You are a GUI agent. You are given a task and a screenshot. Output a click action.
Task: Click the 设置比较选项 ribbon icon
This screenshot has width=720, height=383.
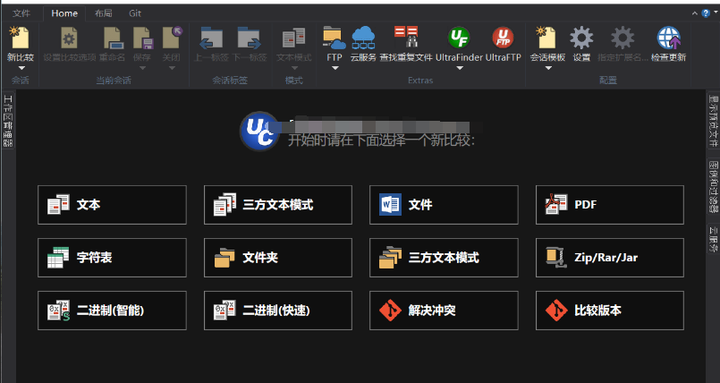click(x=69, y=38)
